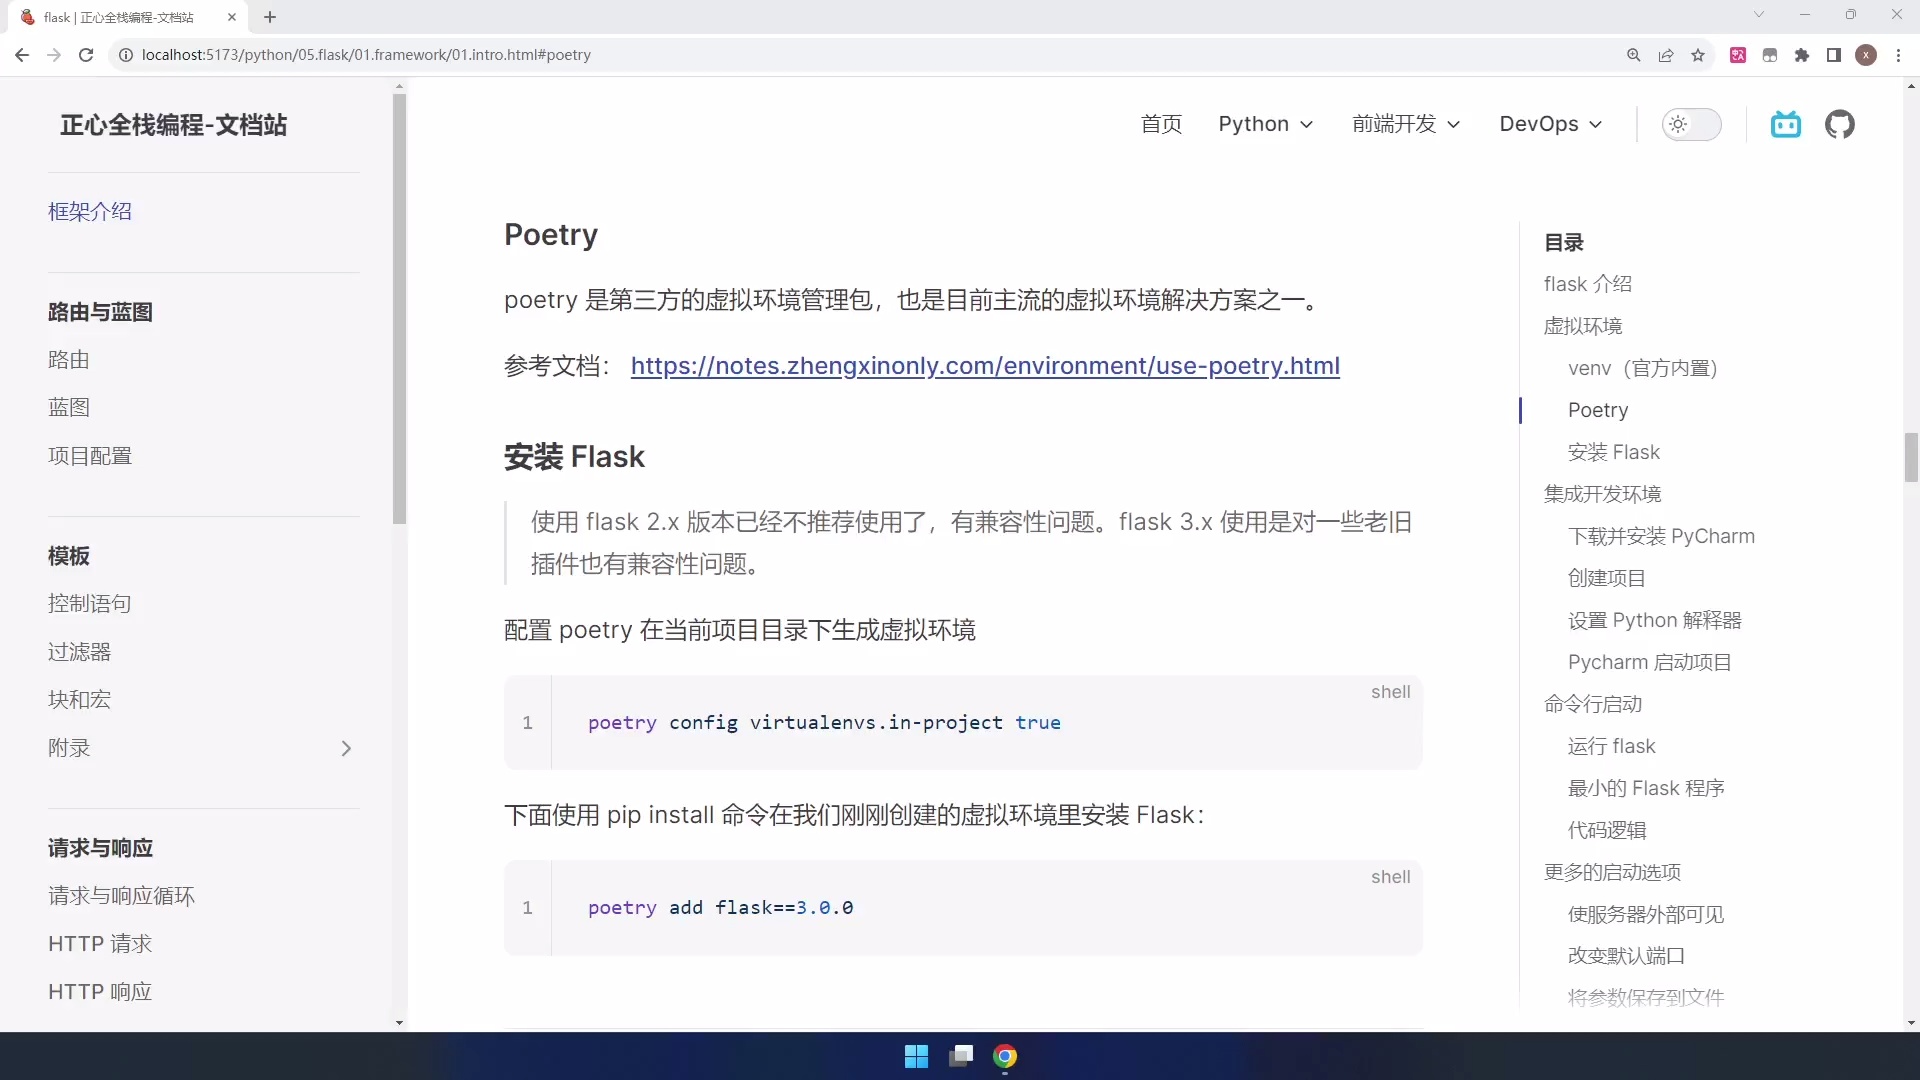
Task: Select 首页 in the top navigation
Action: (1161, 124)
